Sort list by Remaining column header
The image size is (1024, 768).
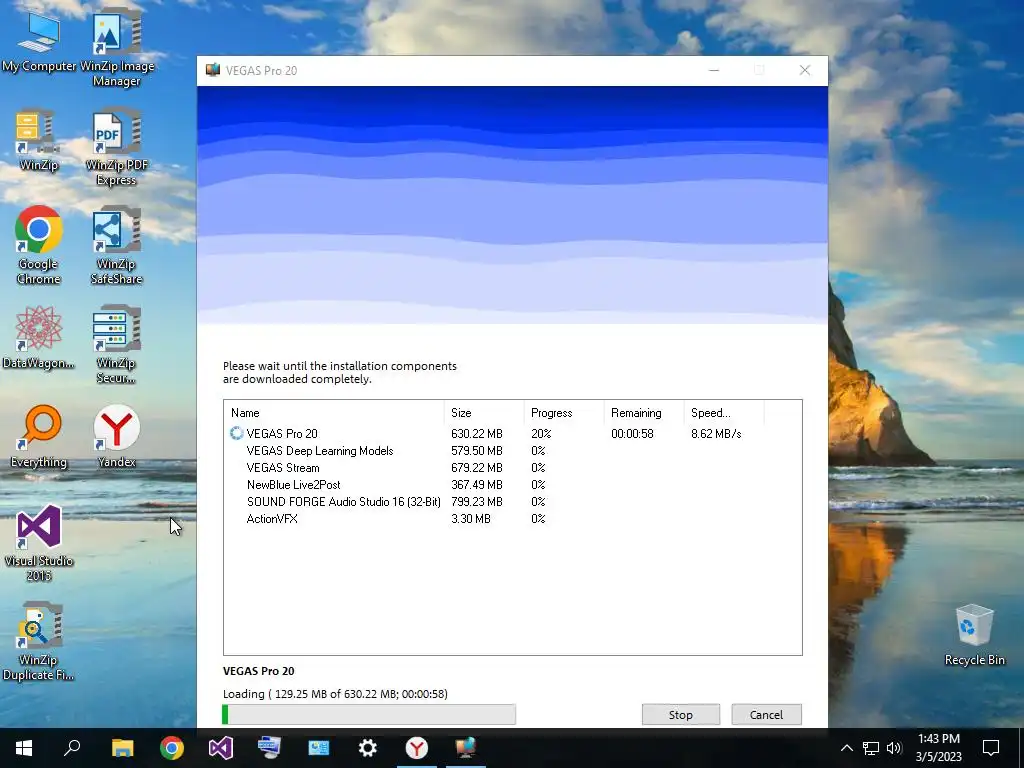(643, 413)
